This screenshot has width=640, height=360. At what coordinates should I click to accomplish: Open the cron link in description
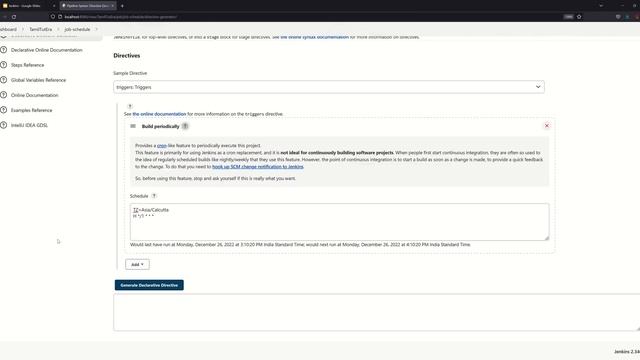(162, 146)
